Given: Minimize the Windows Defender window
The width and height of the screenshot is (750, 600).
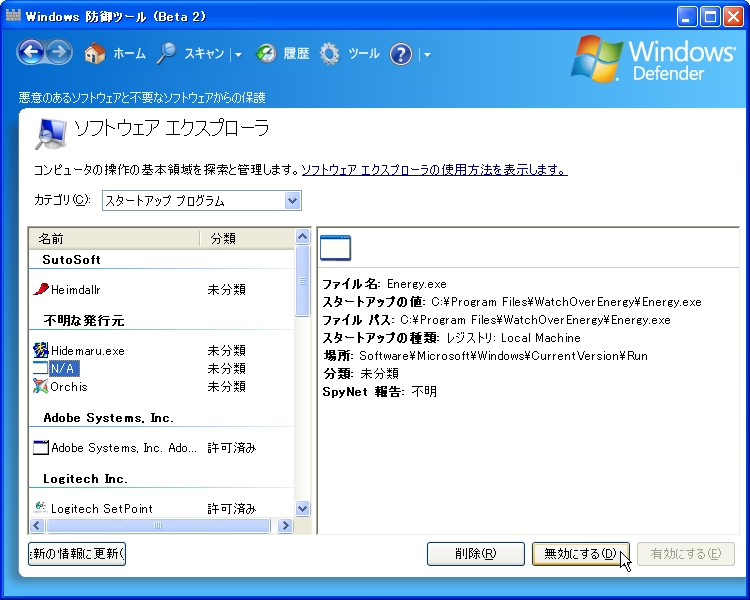Looking at the screenshot, I should pos(687,17).
